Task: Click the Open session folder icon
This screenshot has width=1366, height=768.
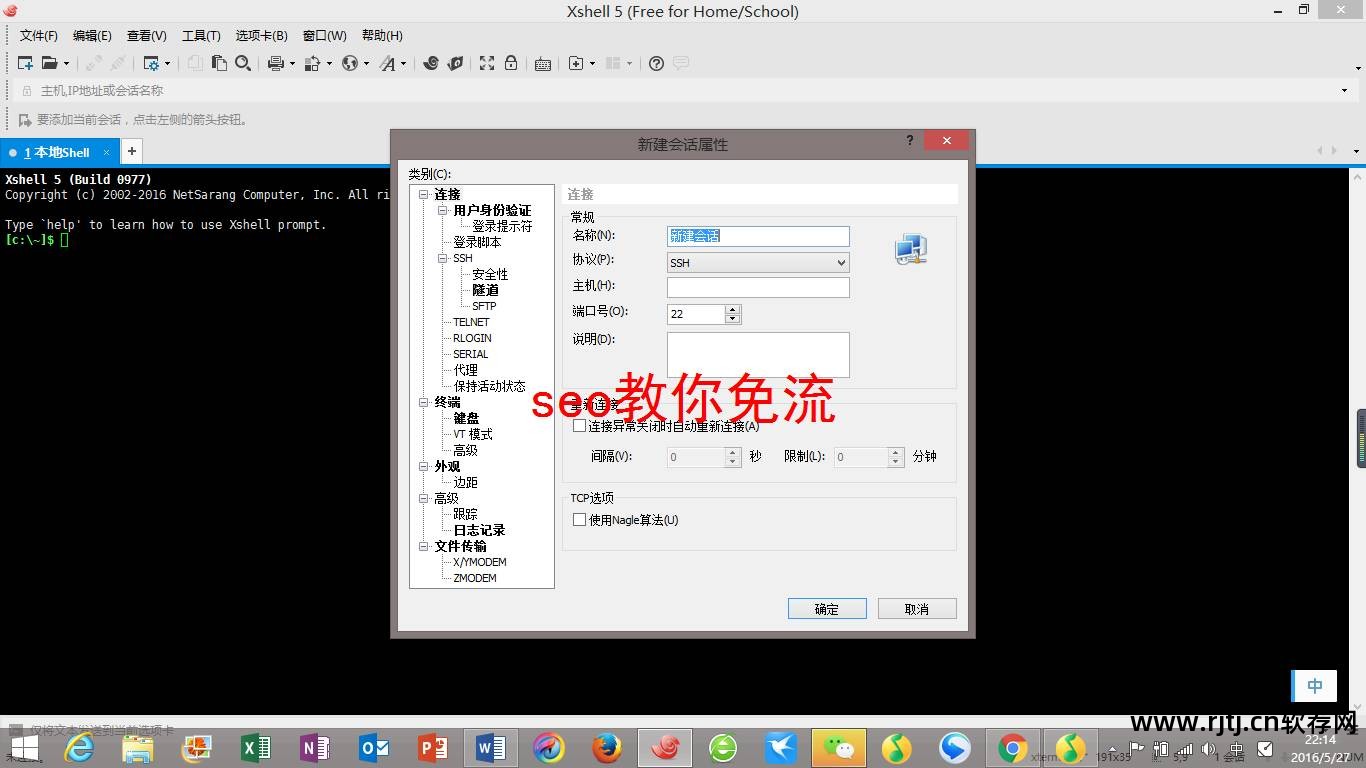Action: pos(49,63)
